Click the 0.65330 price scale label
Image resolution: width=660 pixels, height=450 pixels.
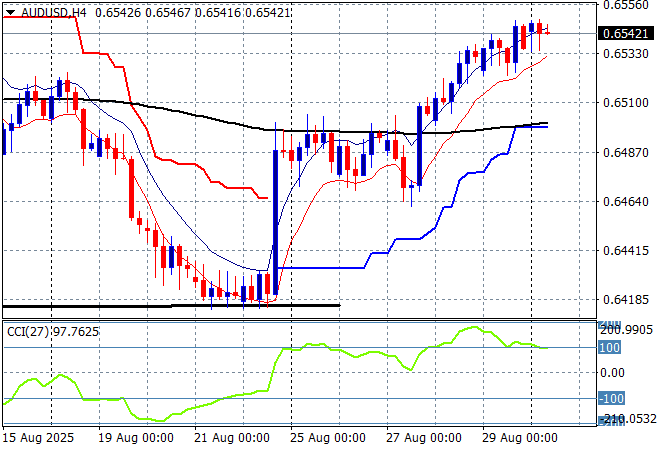coord(628,53)
